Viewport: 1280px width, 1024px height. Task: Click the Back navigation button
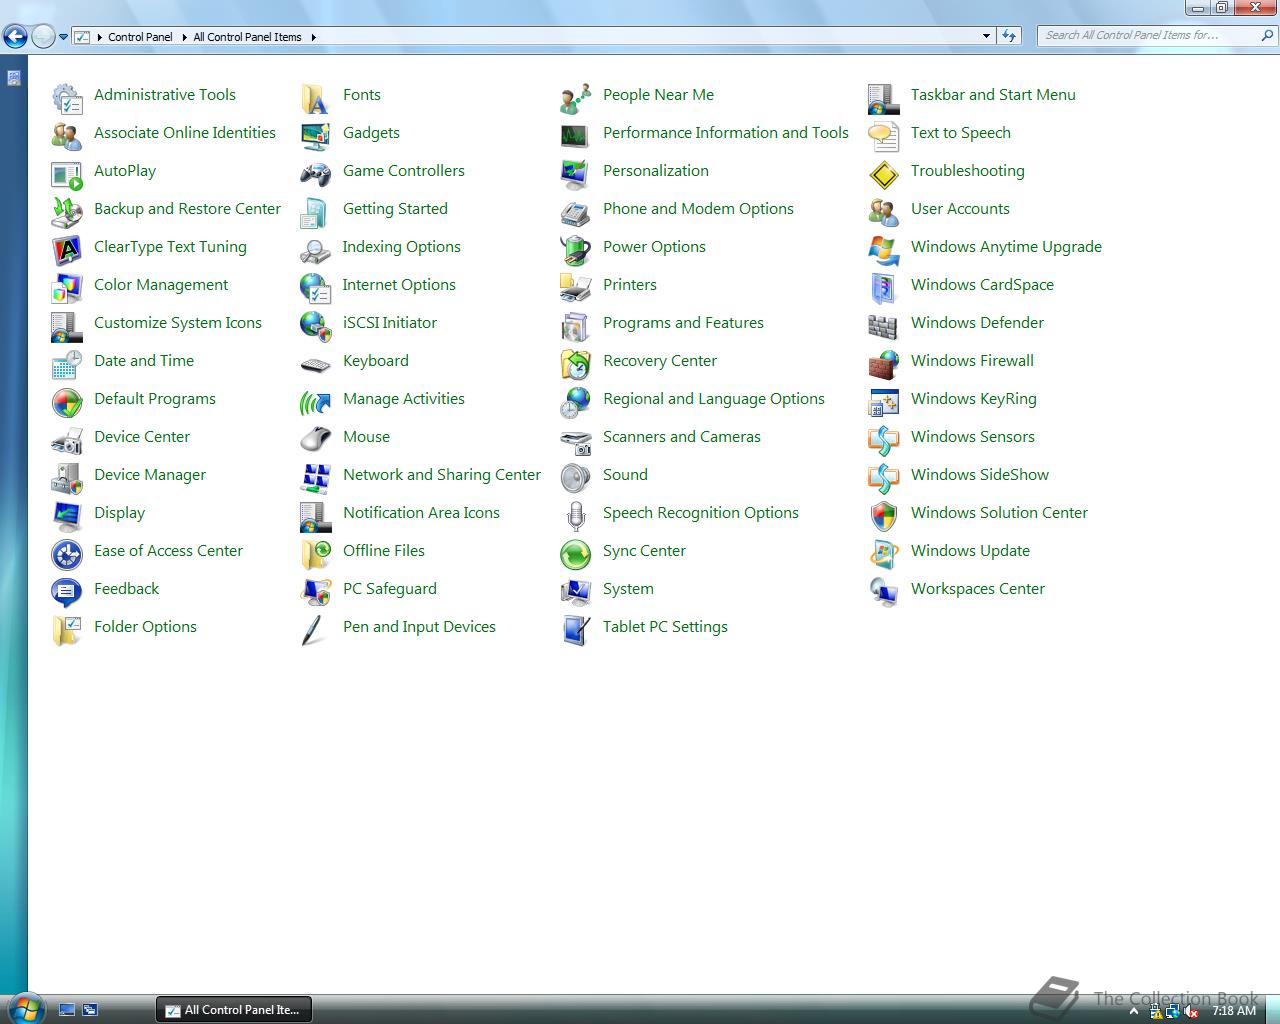coord(15,37)
